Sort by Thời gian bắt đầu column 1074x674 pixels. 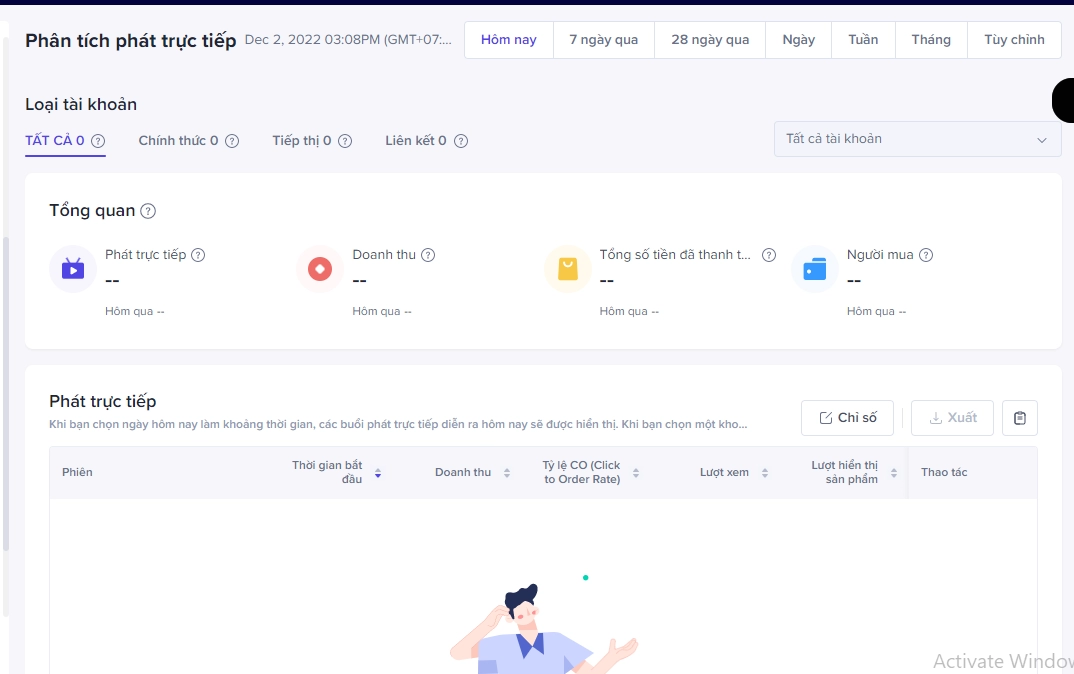point(378,473)
